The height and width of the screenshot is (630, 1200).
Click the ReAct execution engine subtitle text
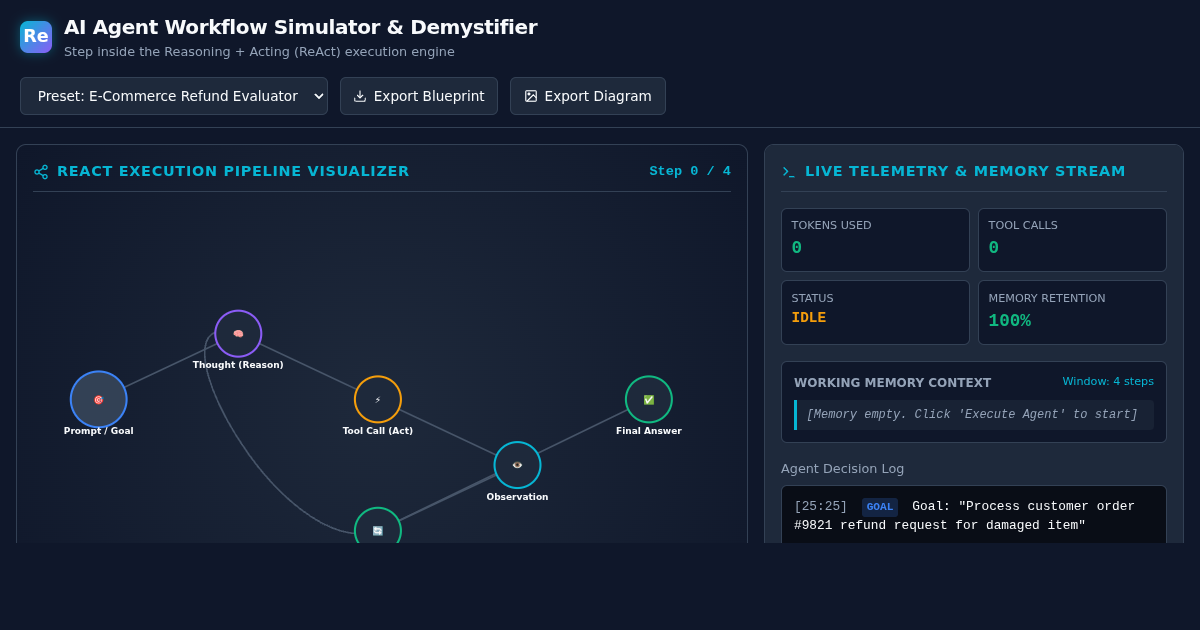[259, 52]
